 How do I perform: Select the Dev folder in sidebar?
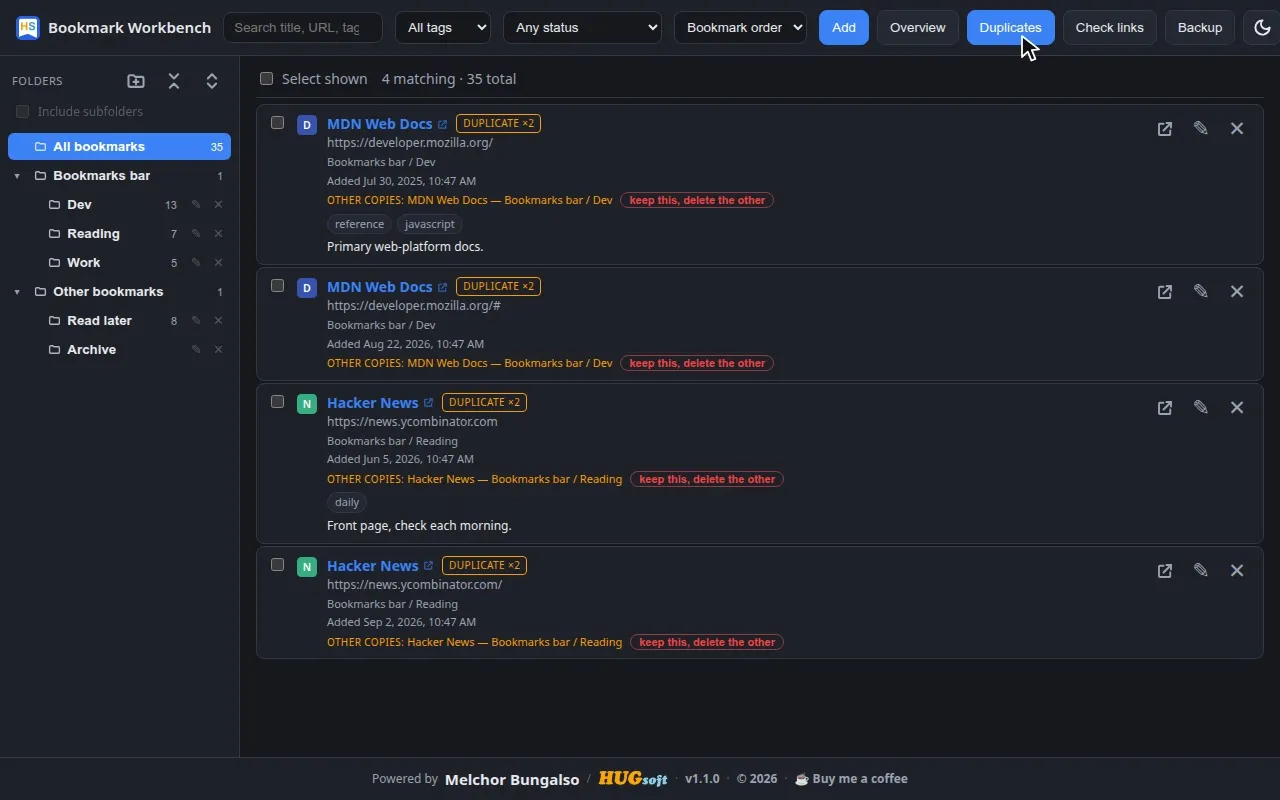119,205
